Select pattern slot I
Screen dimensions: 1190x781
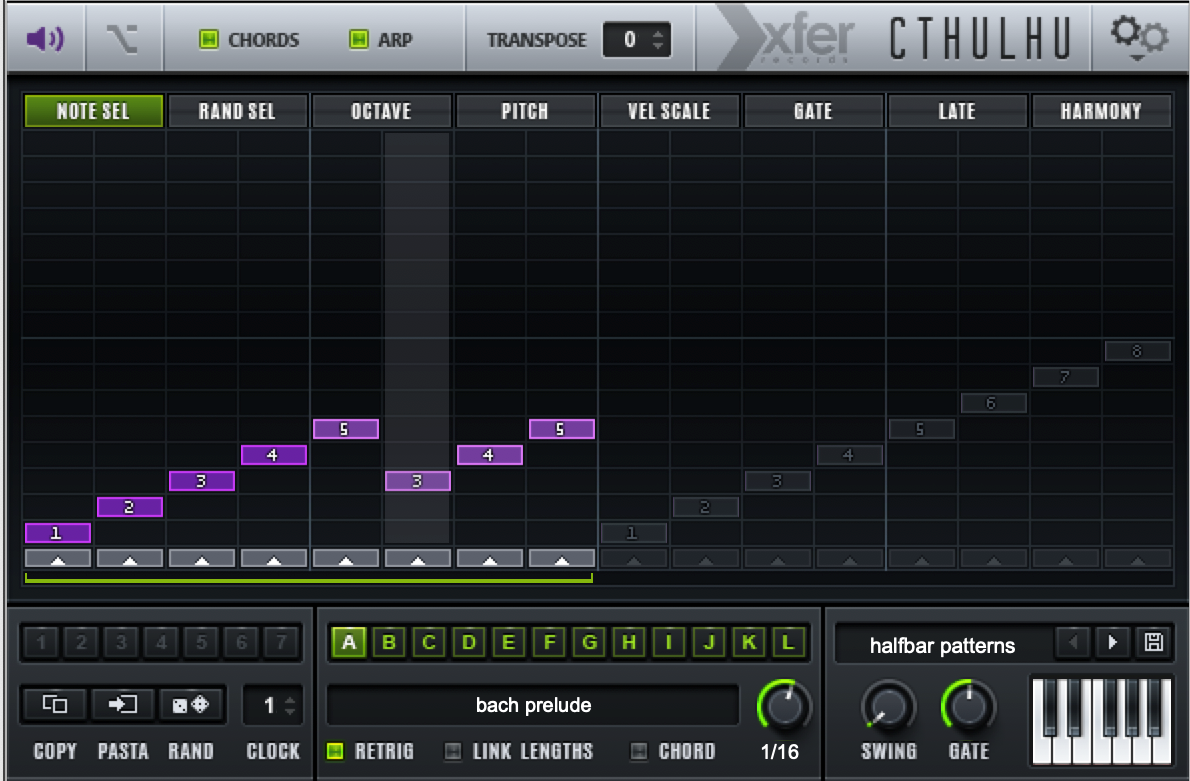[x=669, y=642]
